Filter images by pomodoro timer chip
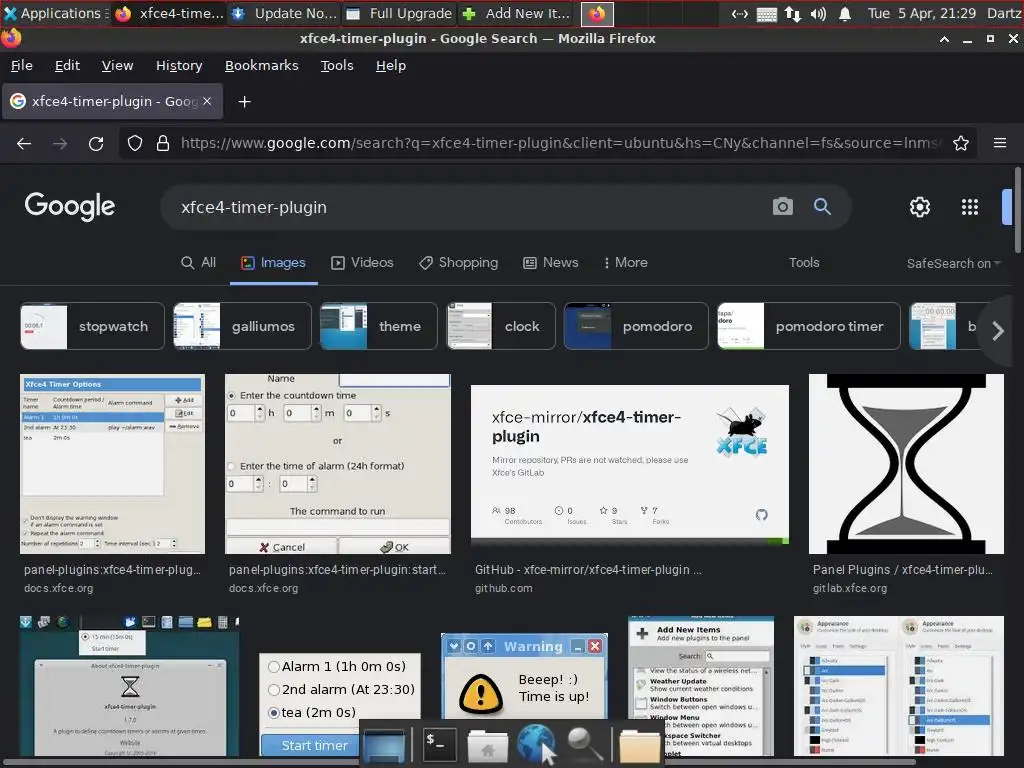This screenshot has width=1024, height=768. 808,326
